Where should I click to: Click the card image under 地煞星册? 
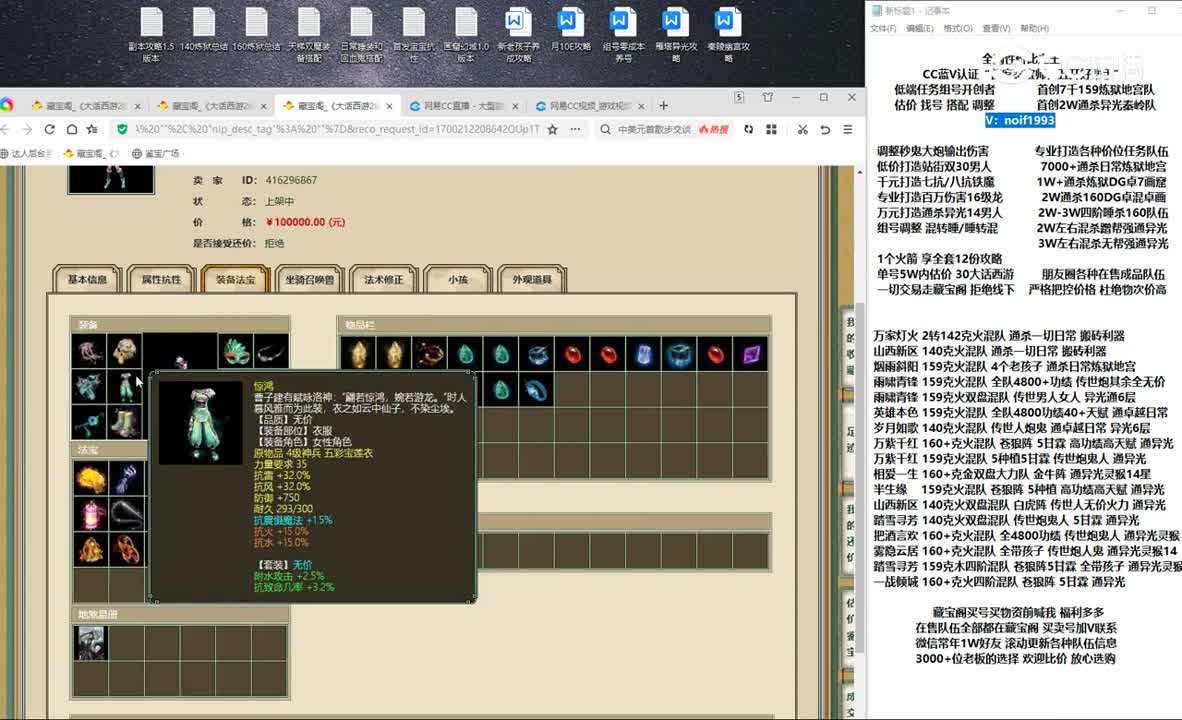tap(90, 643)
